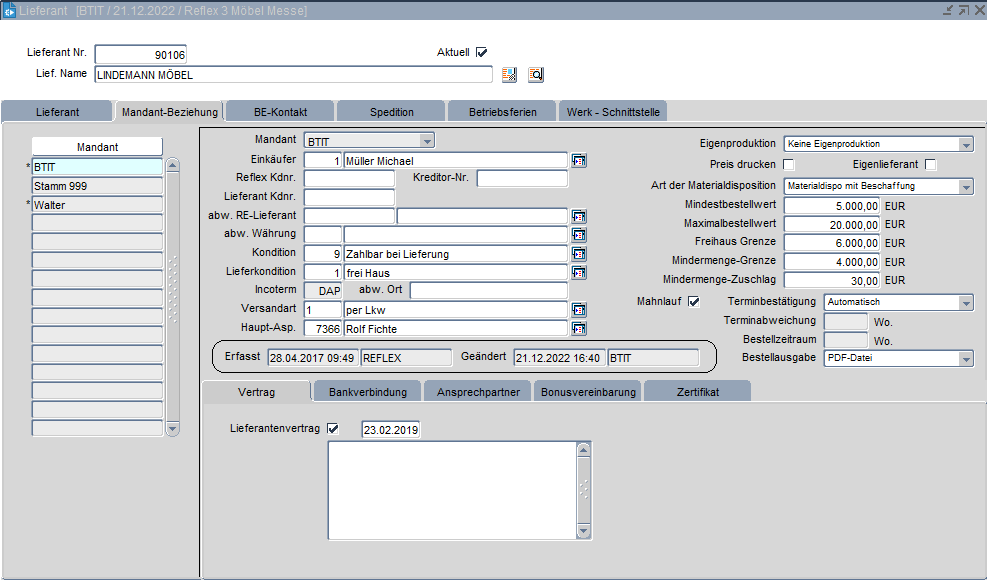Select Walter in the Mandant list
Image resolution: width=987 pixels, height=580 pixels.
(x=97, y=204)
